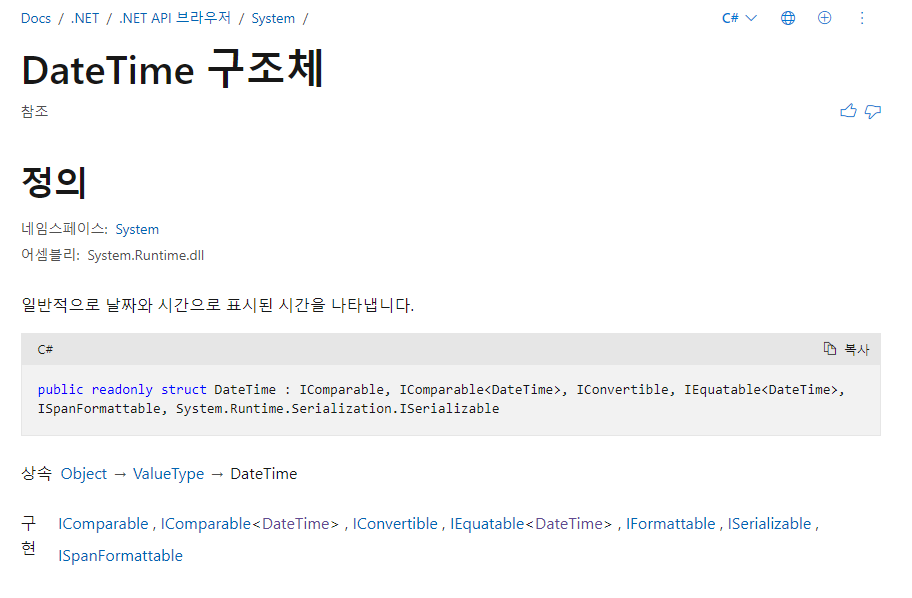Click the C# label in code header
Screen dimensions: 912x598
pyautogui.click(x=45, y=349)
